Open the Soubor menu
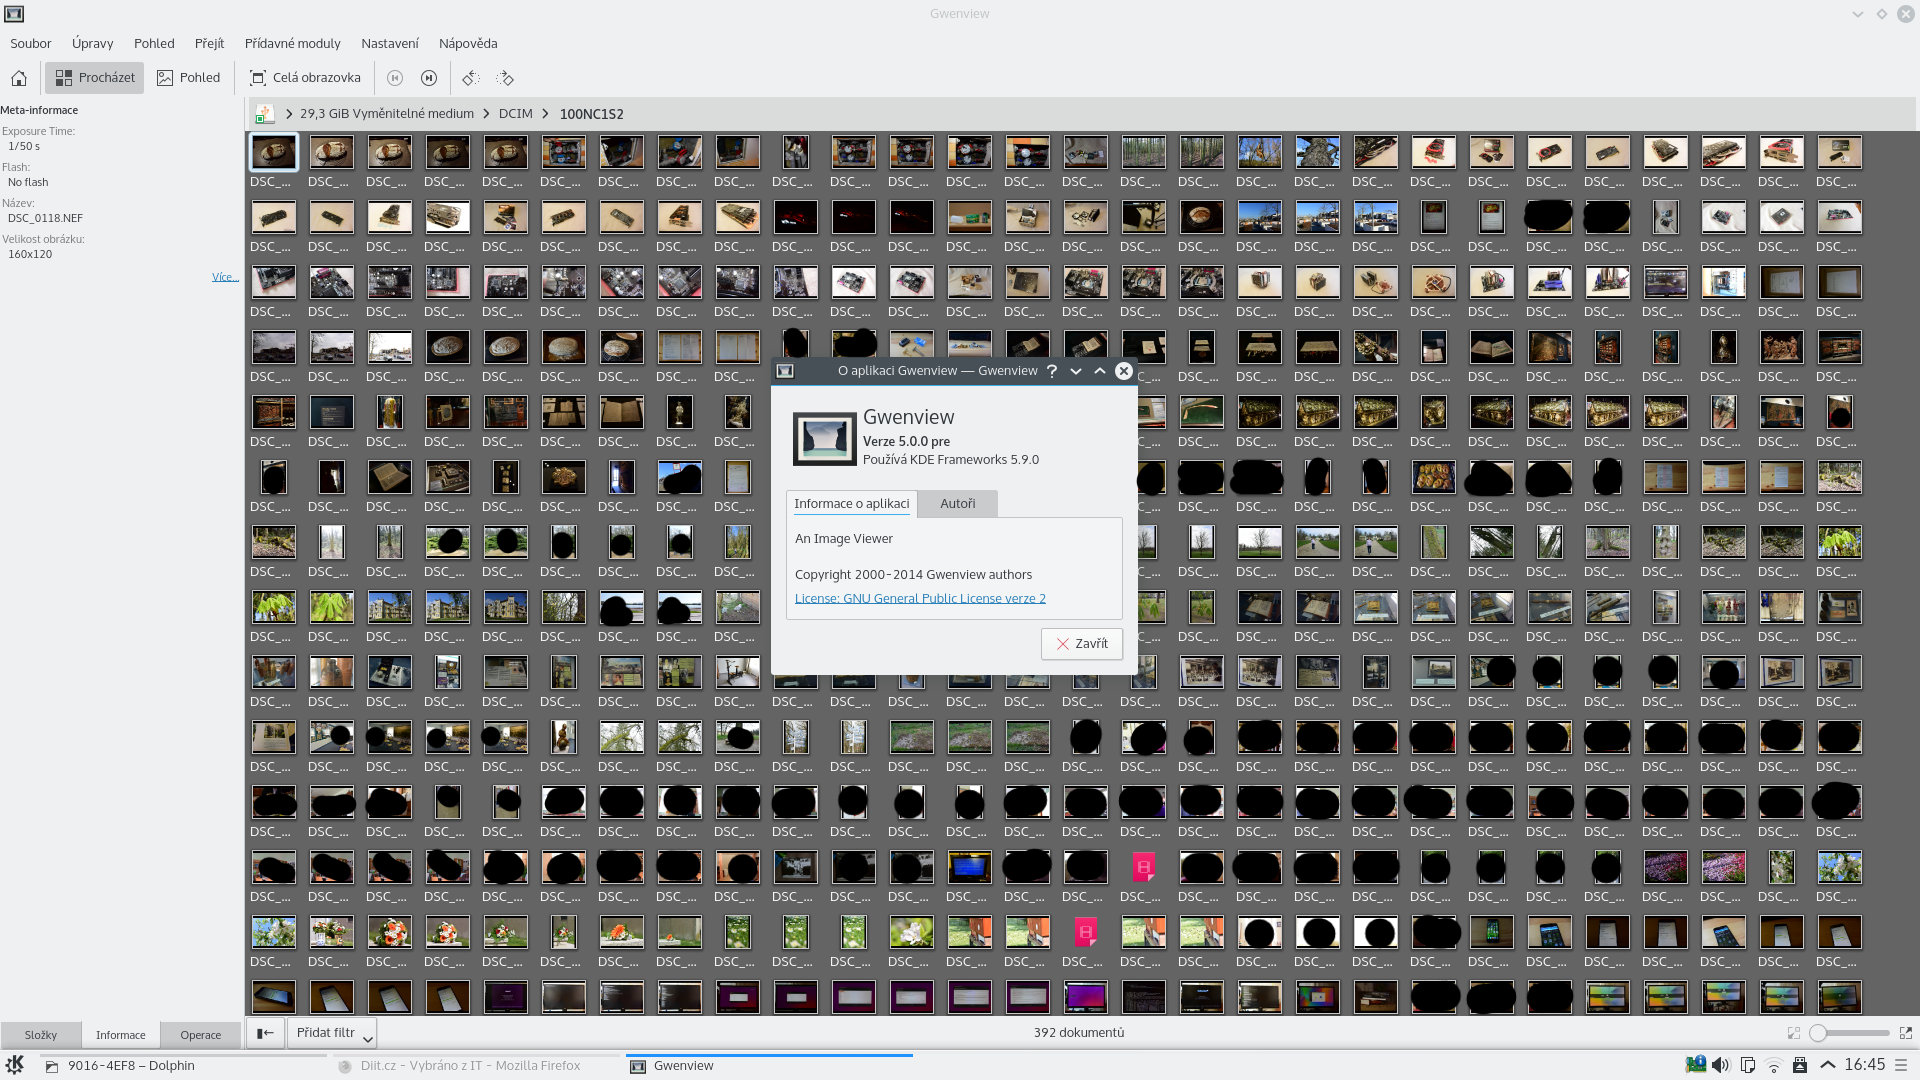The width and height of the screenshot is (1920, 1080). tap(31, 44)
